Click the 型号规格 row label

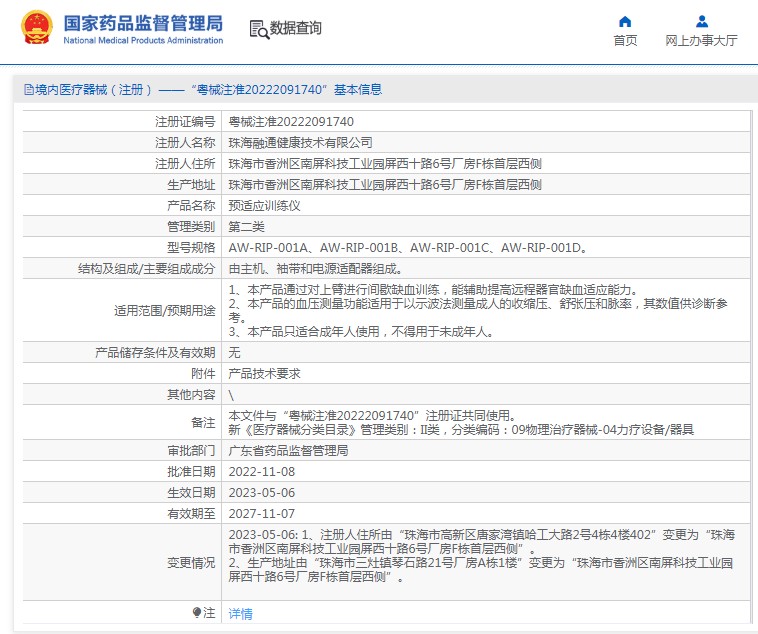tap(191, 248)
